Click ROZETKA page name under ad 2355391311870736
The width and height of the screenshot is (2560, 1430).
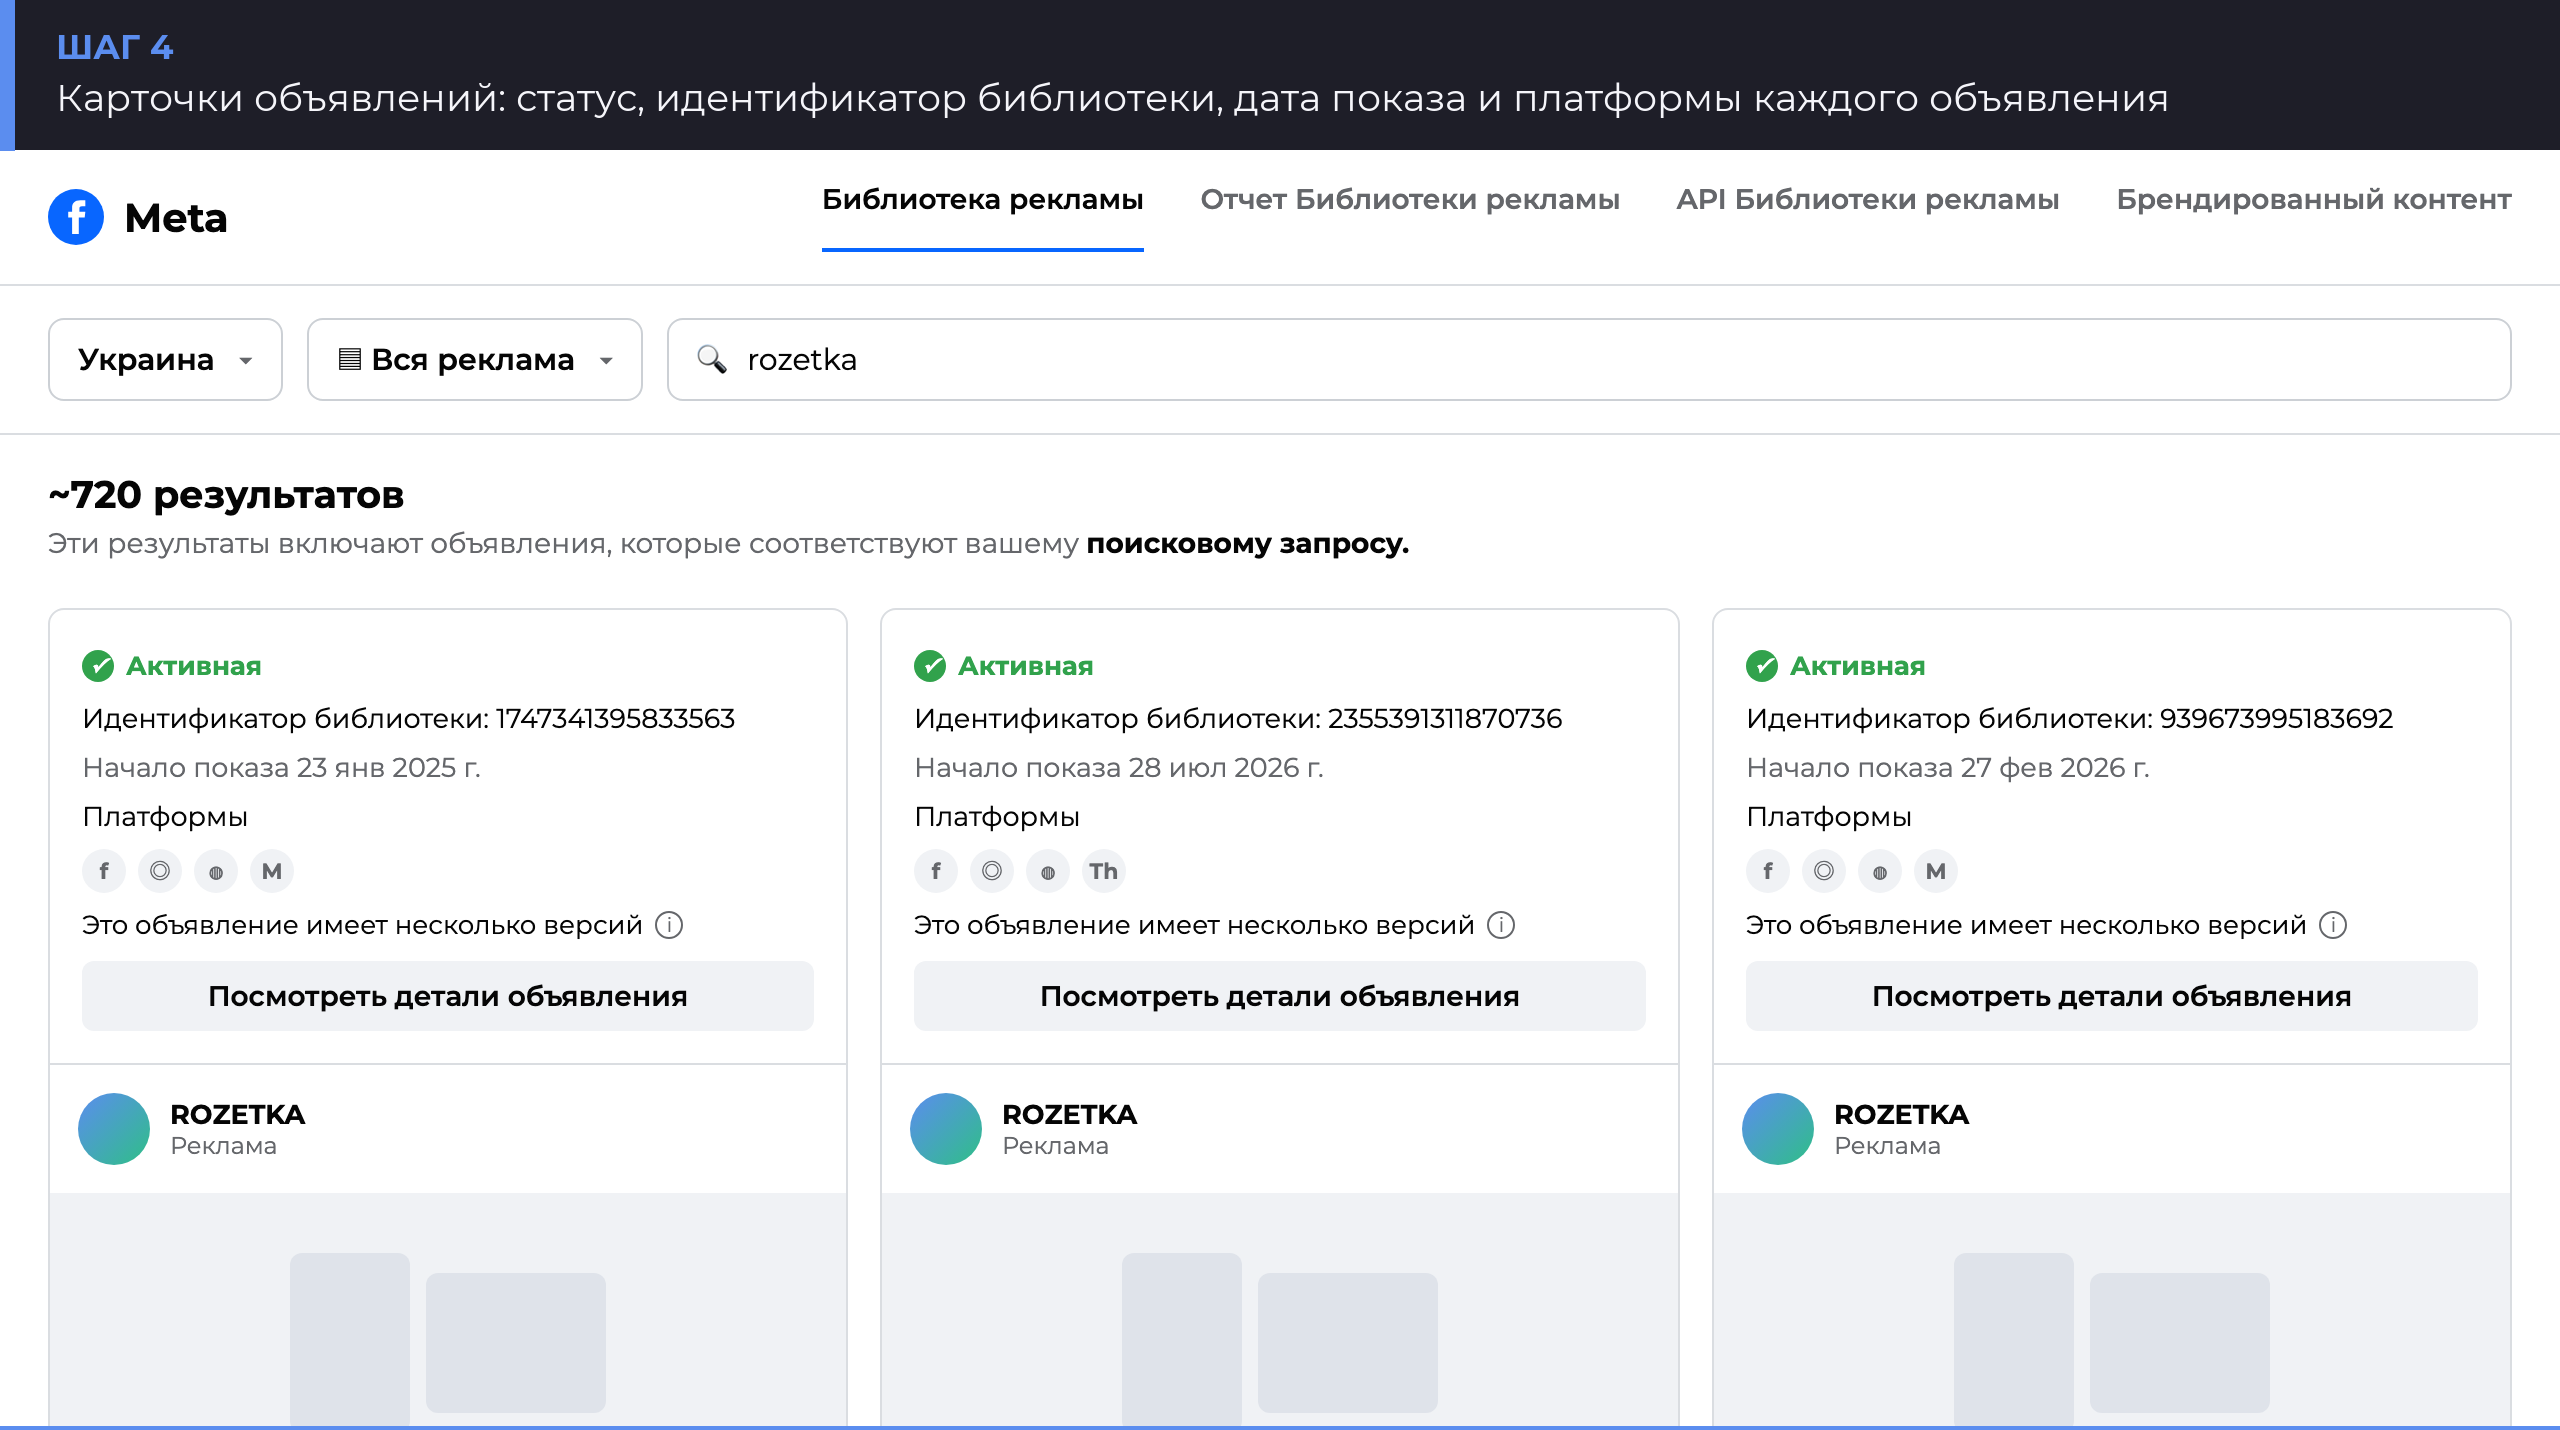click(x=1070, y=1114)
